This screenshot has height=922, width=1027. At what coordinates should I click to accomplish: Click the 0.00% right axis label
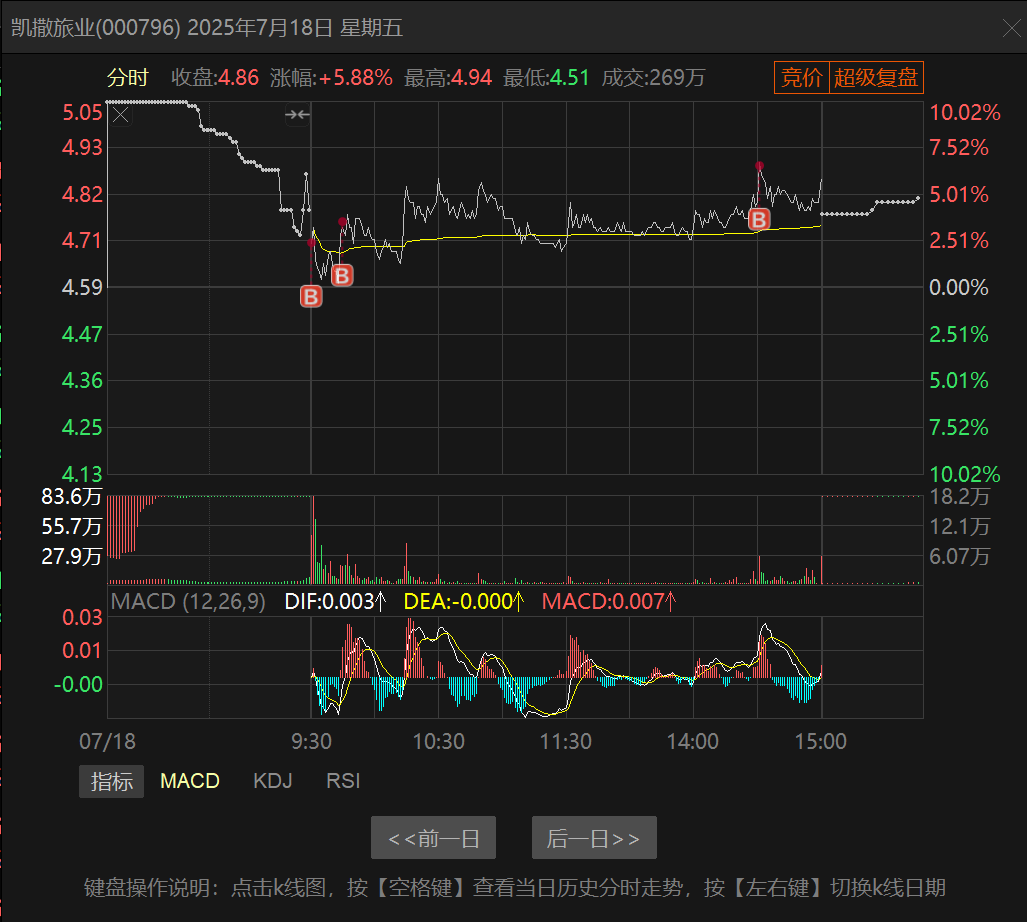click(959, 287)
